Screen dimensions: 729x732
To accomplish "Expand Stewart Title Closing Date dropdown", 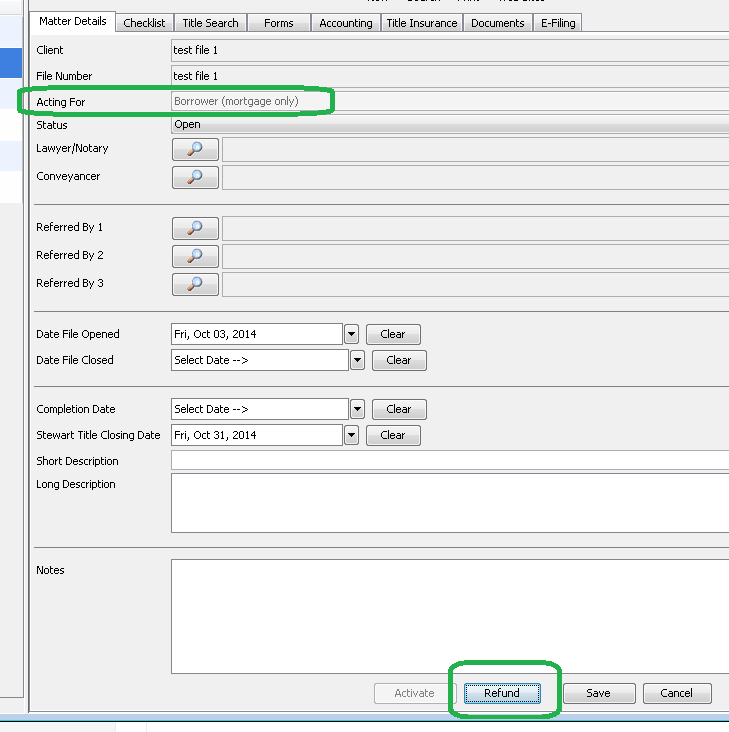I will pyautogui.click(x=351, y=436).
